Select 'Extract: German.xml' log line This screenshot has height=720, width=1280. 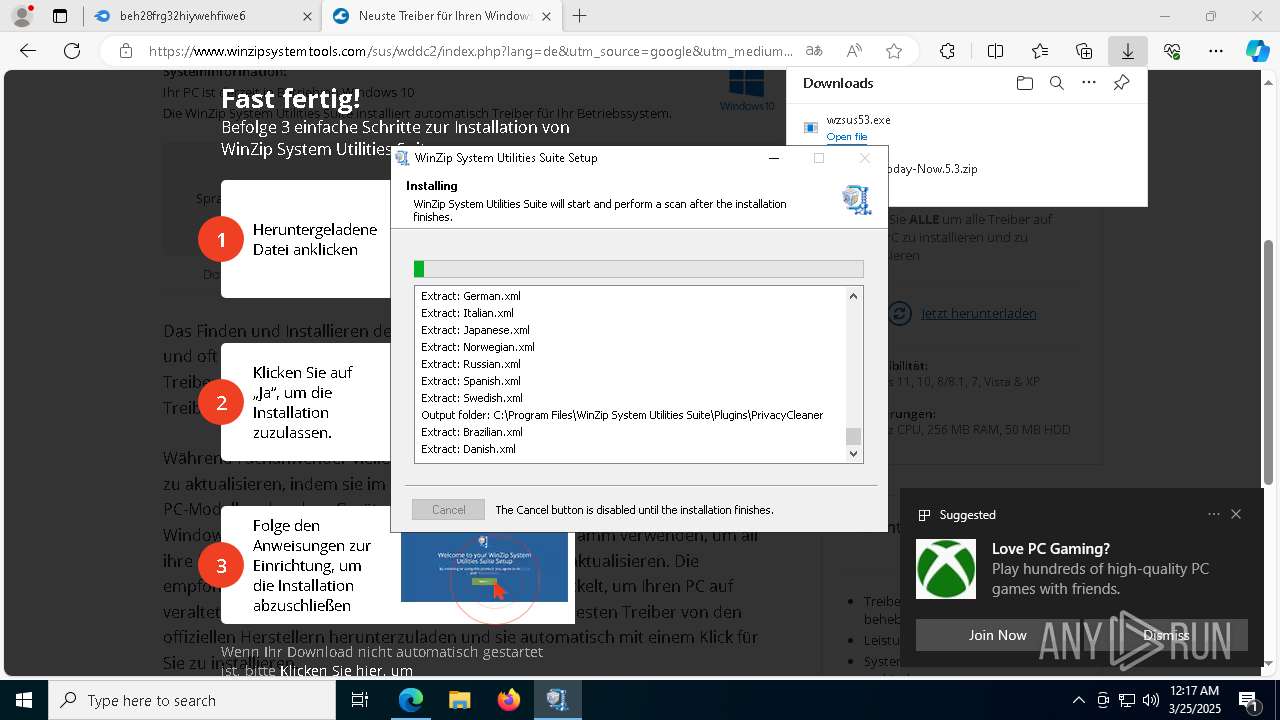click(x=471, y=296)
